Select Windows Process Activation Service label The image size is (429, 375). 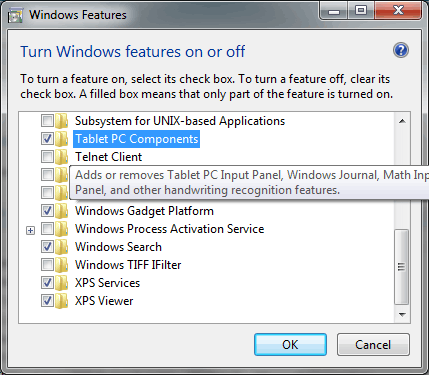170,229
